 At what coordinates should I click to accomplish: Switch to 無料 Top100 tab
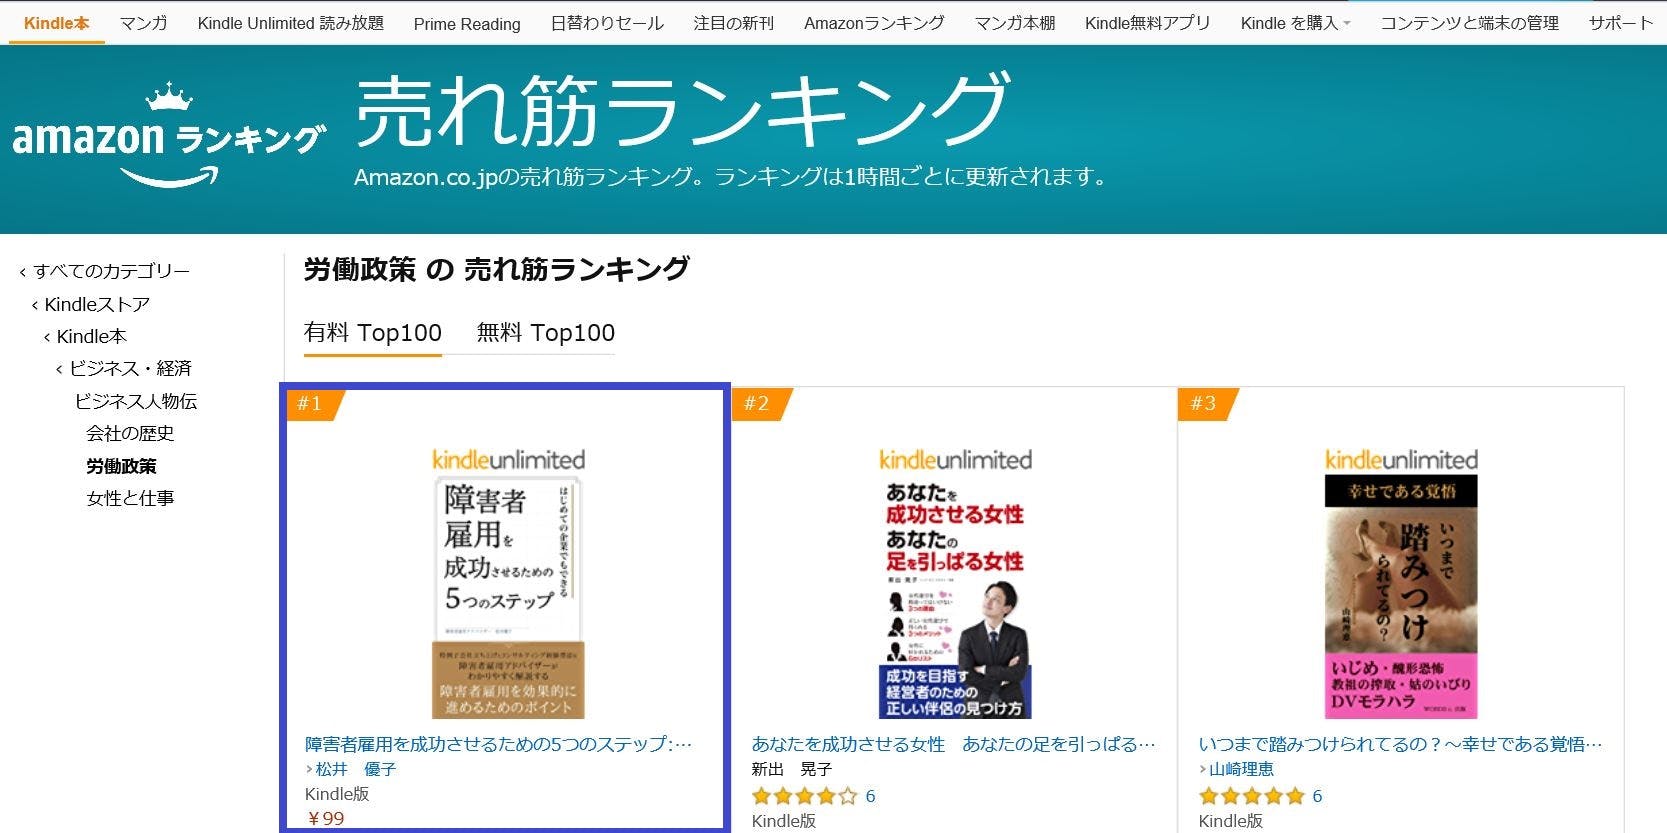point(545,333)
